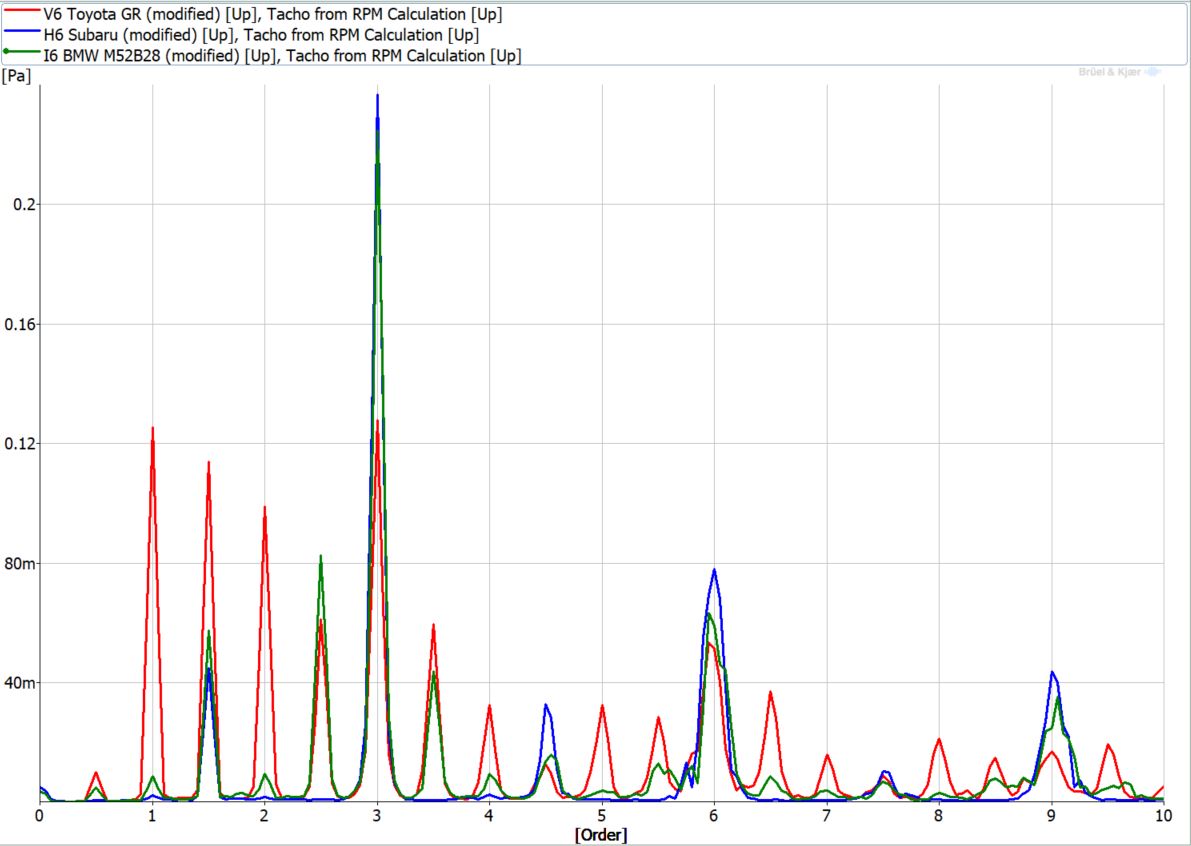
Task: Click the blue peak tip at order 6
Action: [x=715, y=571]
